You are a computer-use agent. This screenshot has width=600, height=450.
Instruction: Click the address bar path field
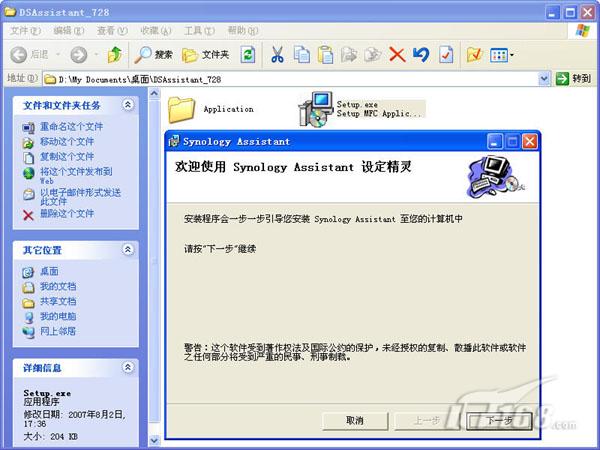tap(291, 80)
